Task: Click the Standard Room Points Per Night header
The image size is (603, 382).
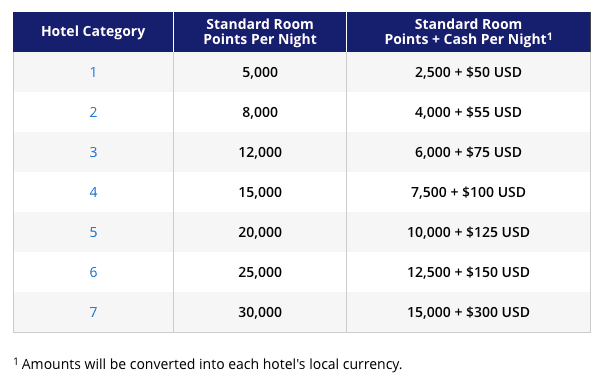Action: [260, 32]
